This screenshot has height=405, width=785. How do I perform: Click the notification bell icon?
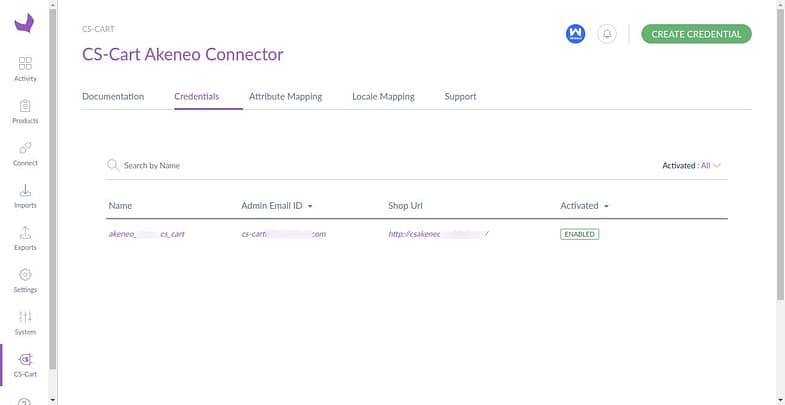coord(607,34)
